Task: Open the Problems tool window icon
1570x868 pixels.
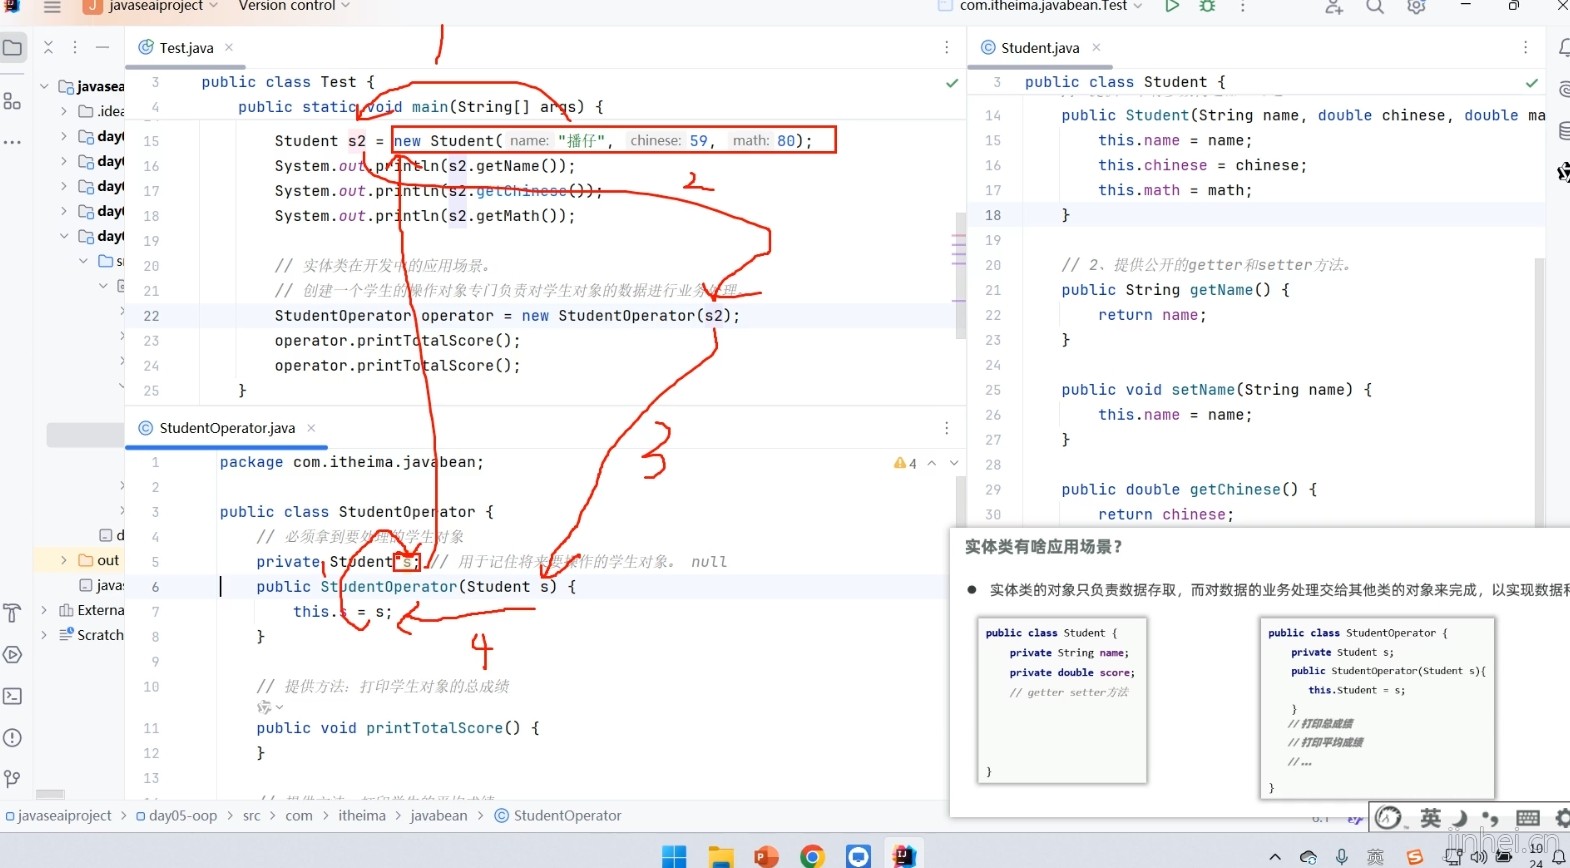Action: click(13, 738)
